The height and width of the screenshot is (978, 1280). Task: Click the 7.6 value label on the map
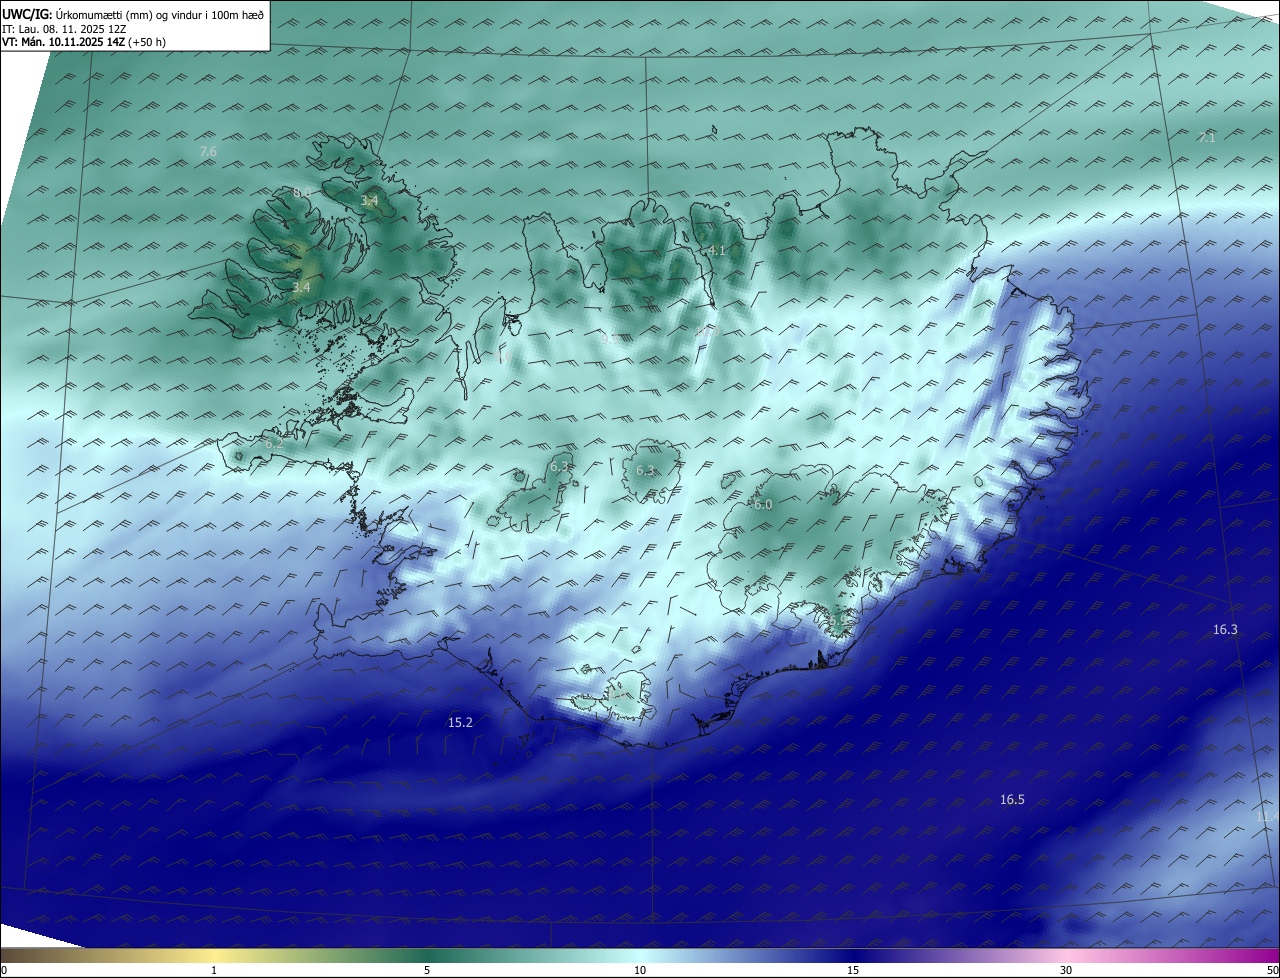[x=208, y=152]
